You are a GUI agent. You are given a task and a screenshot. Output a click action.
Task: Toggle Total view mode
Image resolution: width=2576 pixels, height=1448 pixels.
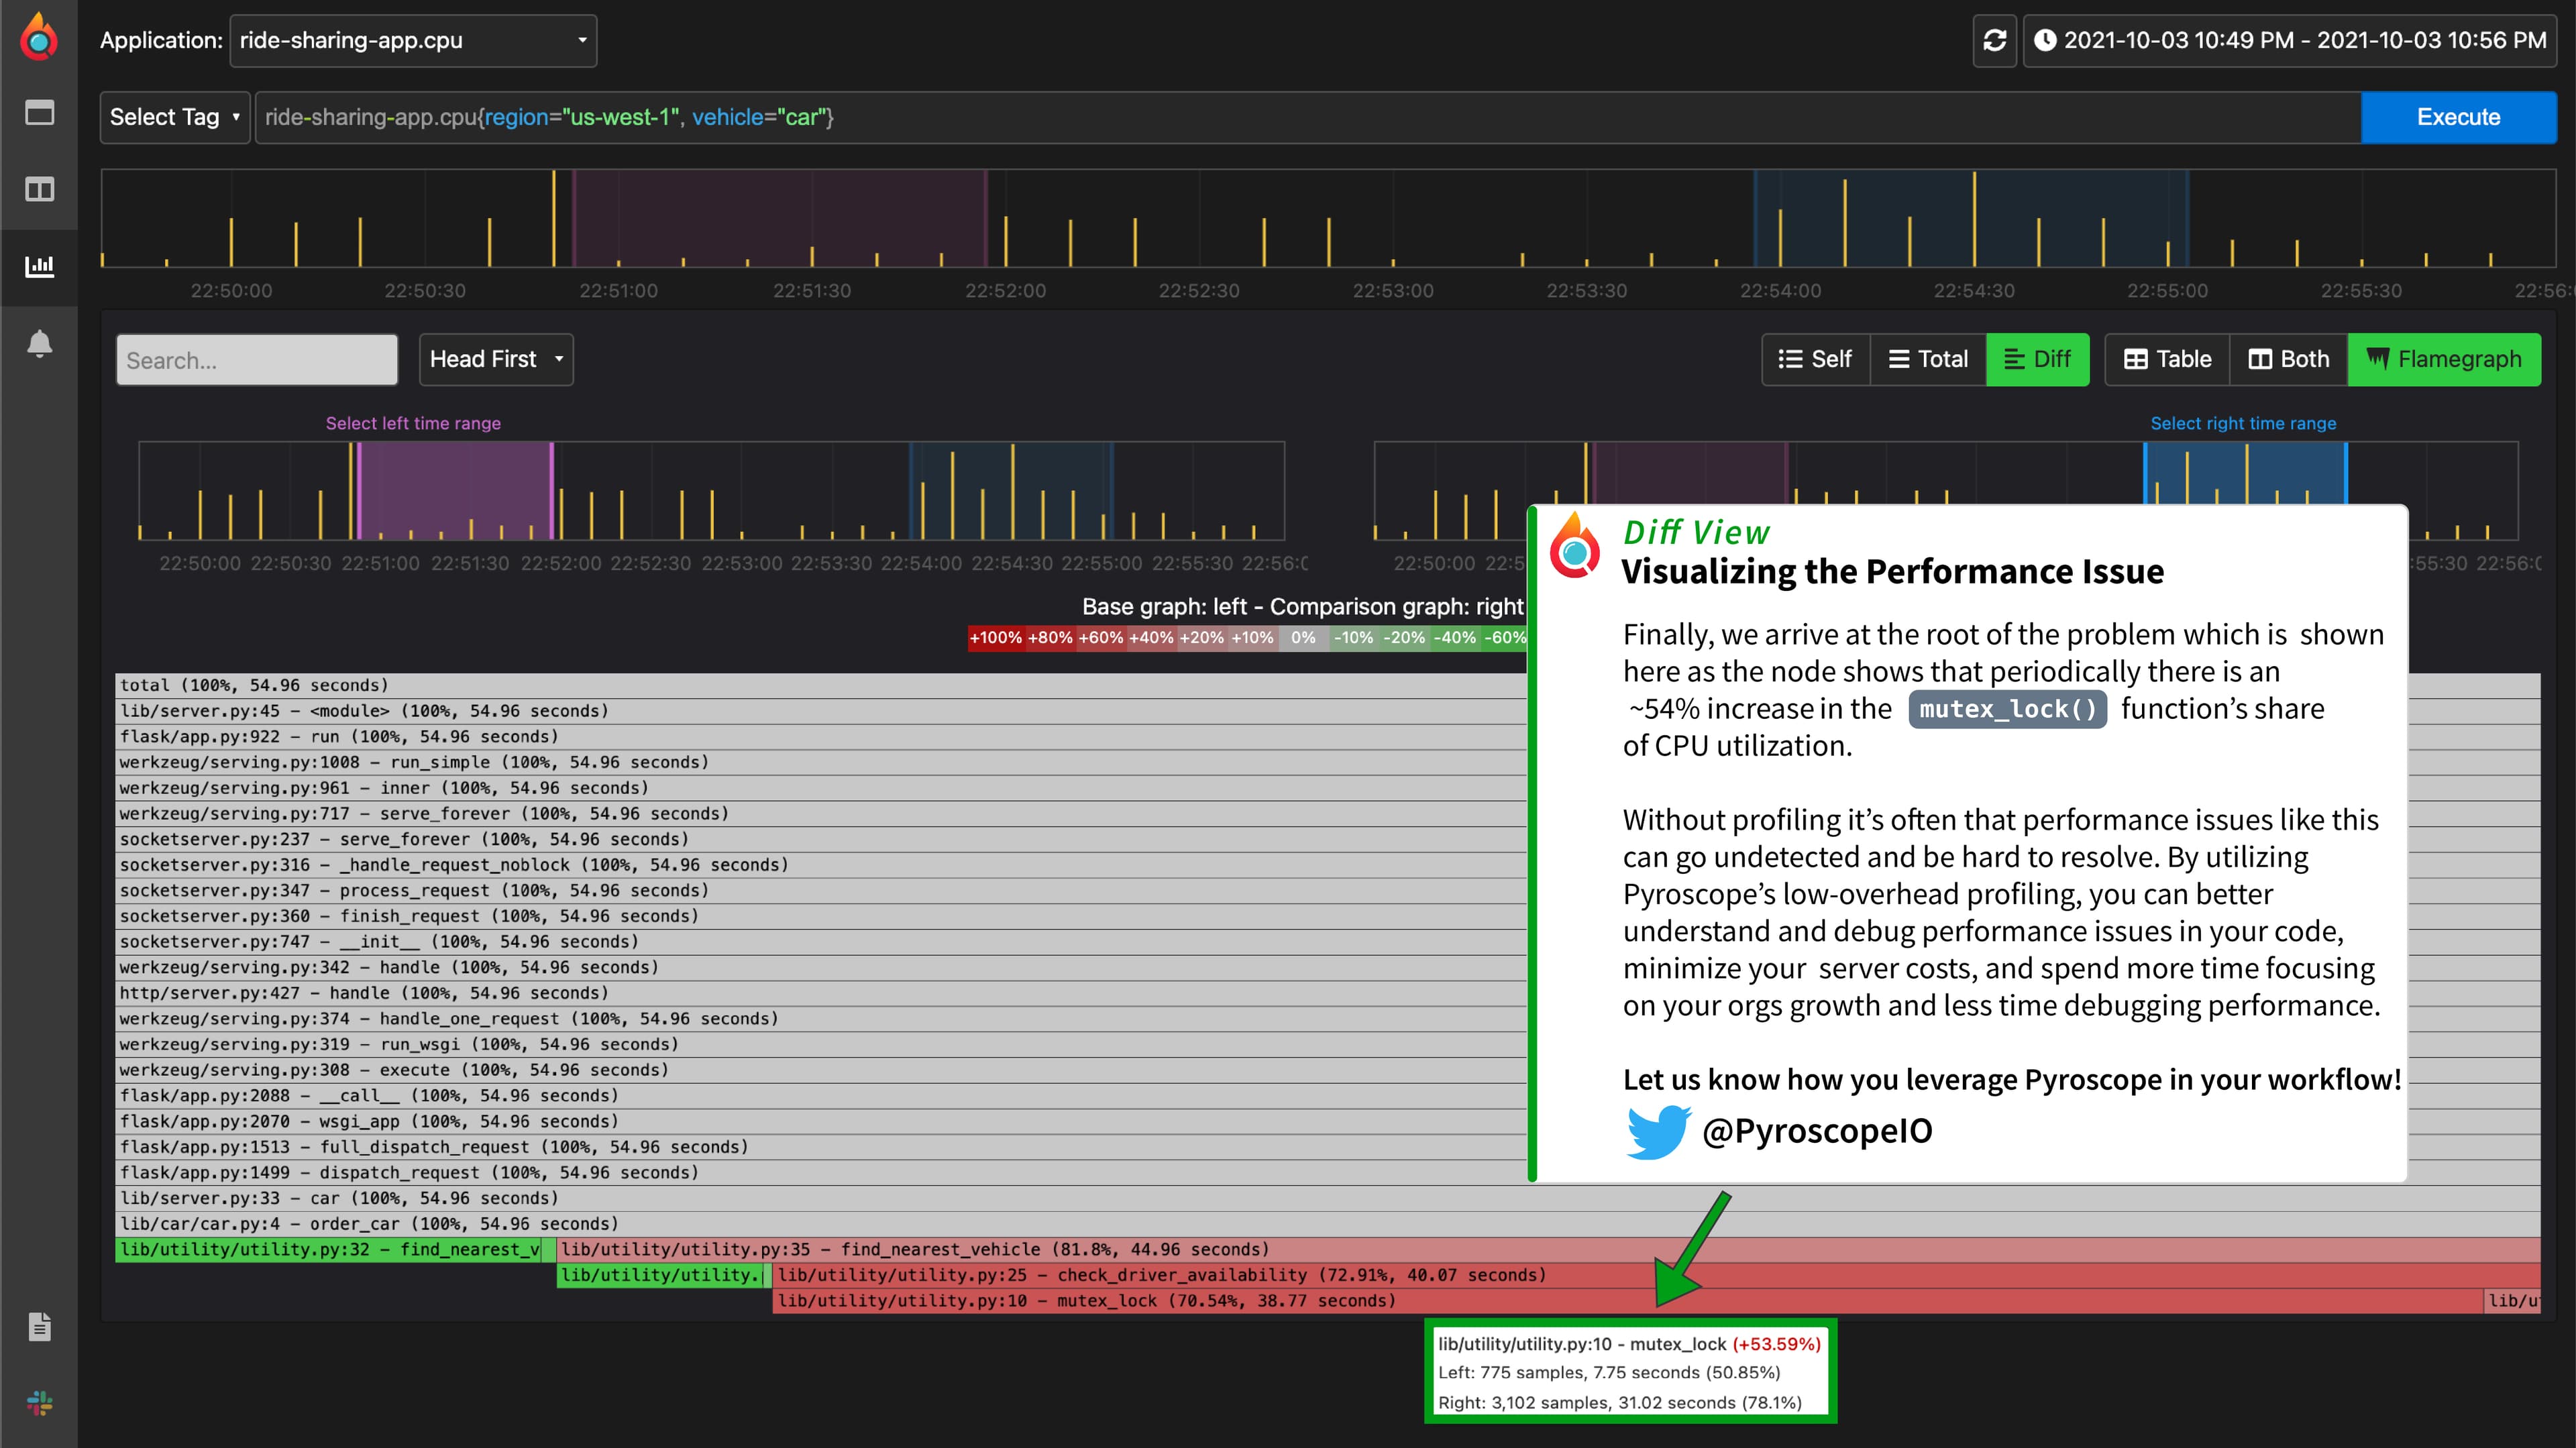click(1927, 359)
